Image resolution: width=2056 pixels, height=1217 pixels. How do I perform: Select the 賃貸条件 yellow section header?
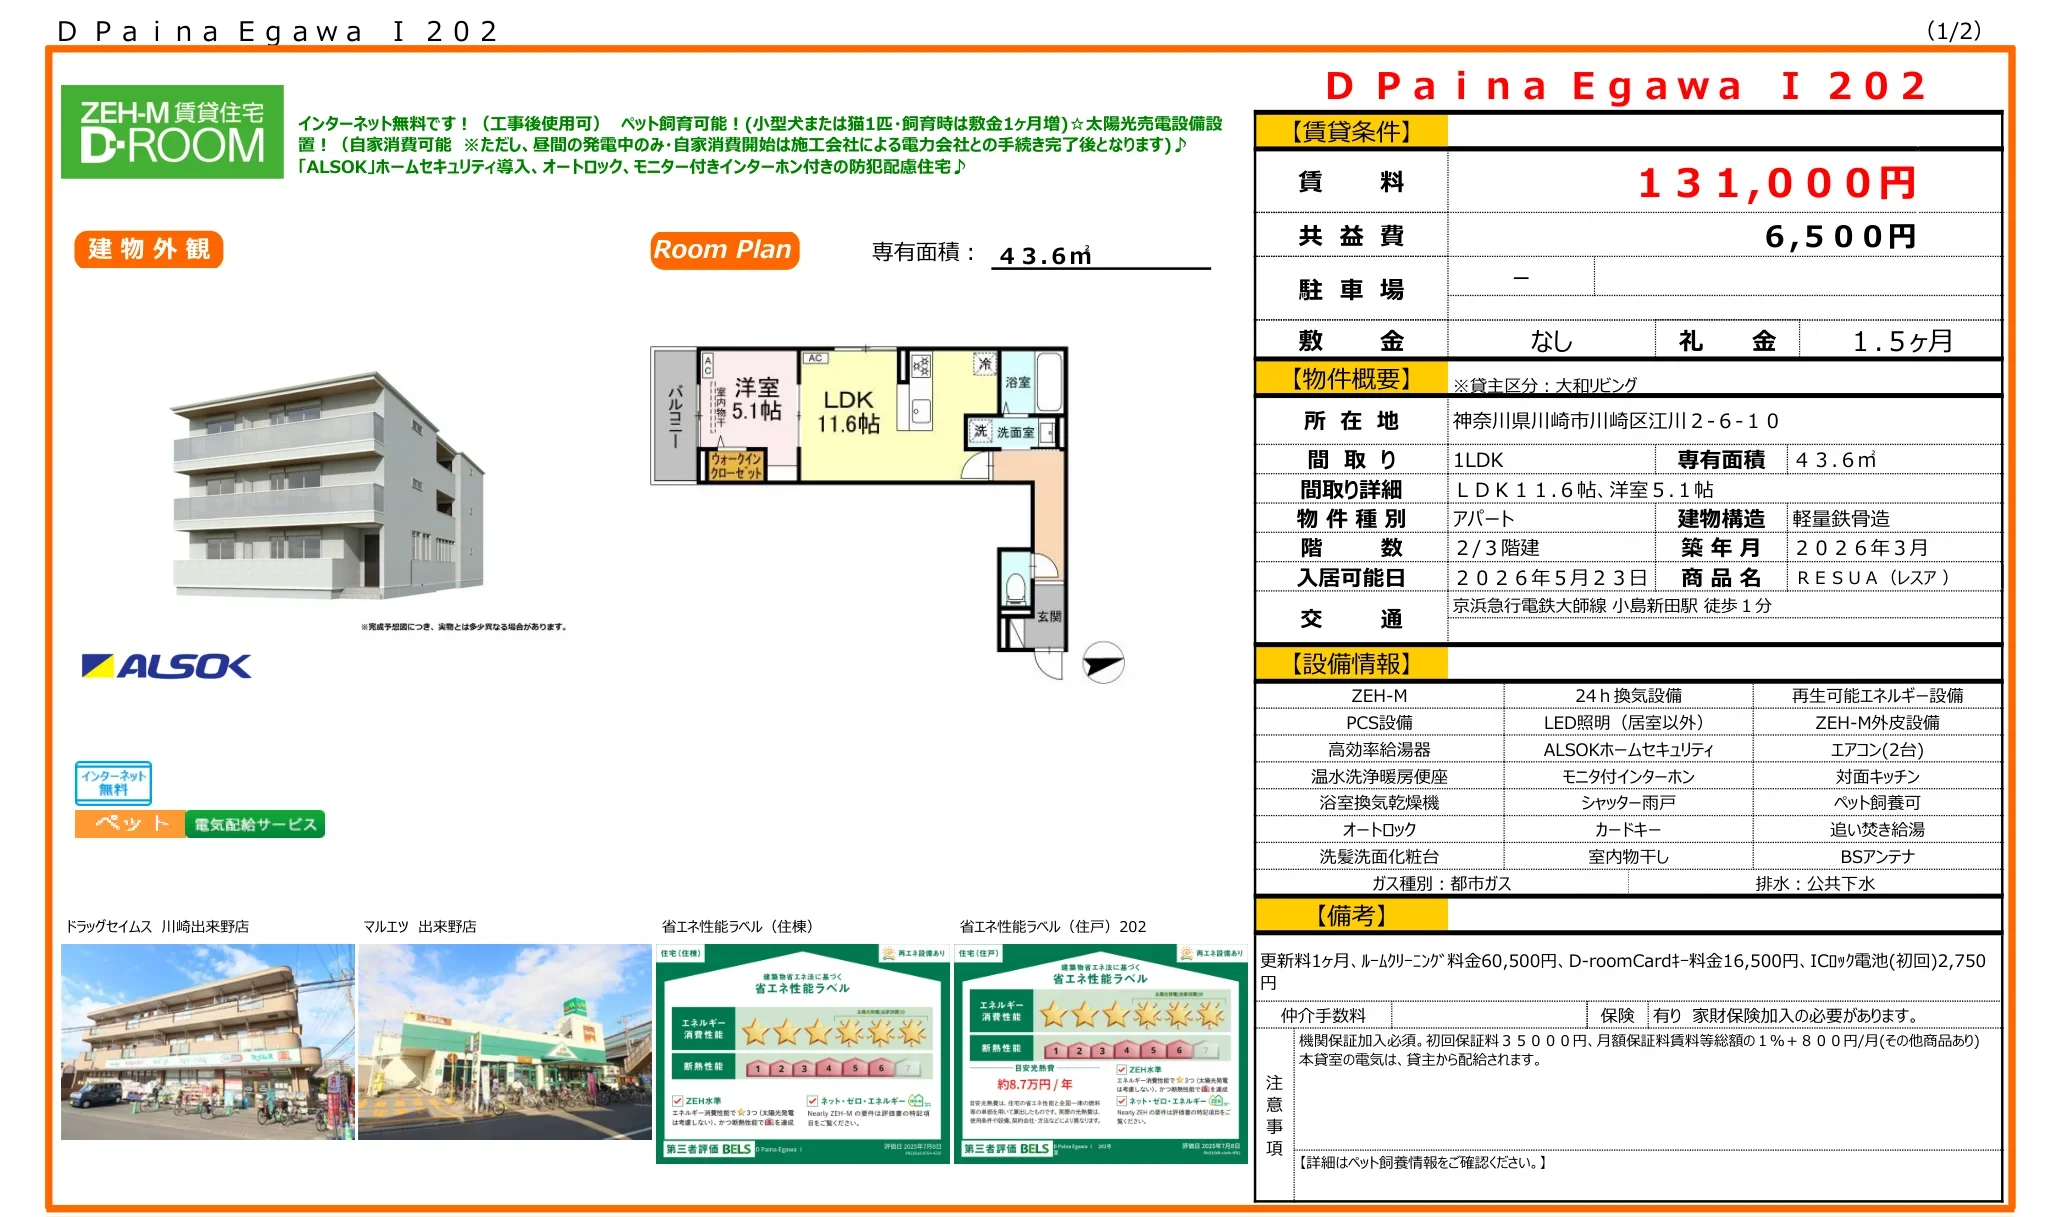click(x=1350, y=131)
